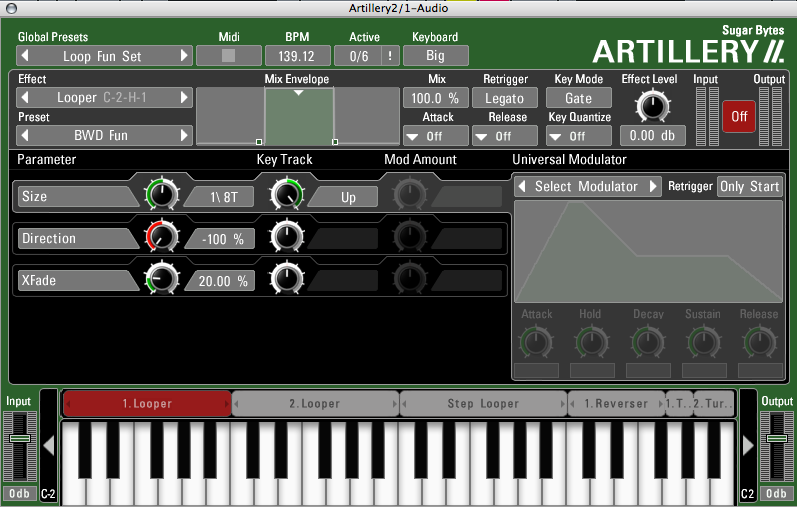Toggle Keyboard size Big button
The height and width of the screenshot is (507, 797).
[436, 55]
